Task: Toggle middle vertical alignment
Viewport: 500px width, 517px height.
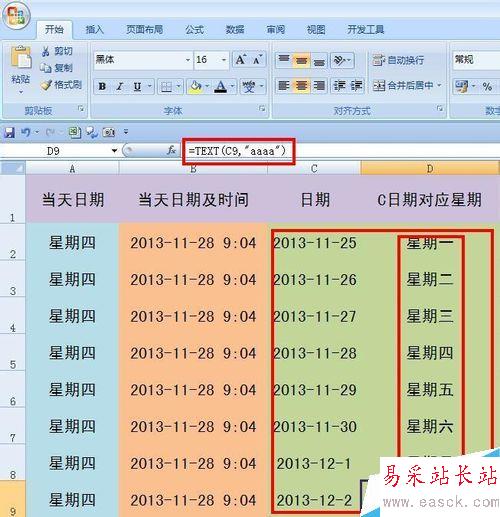Action: click(301, 60)
